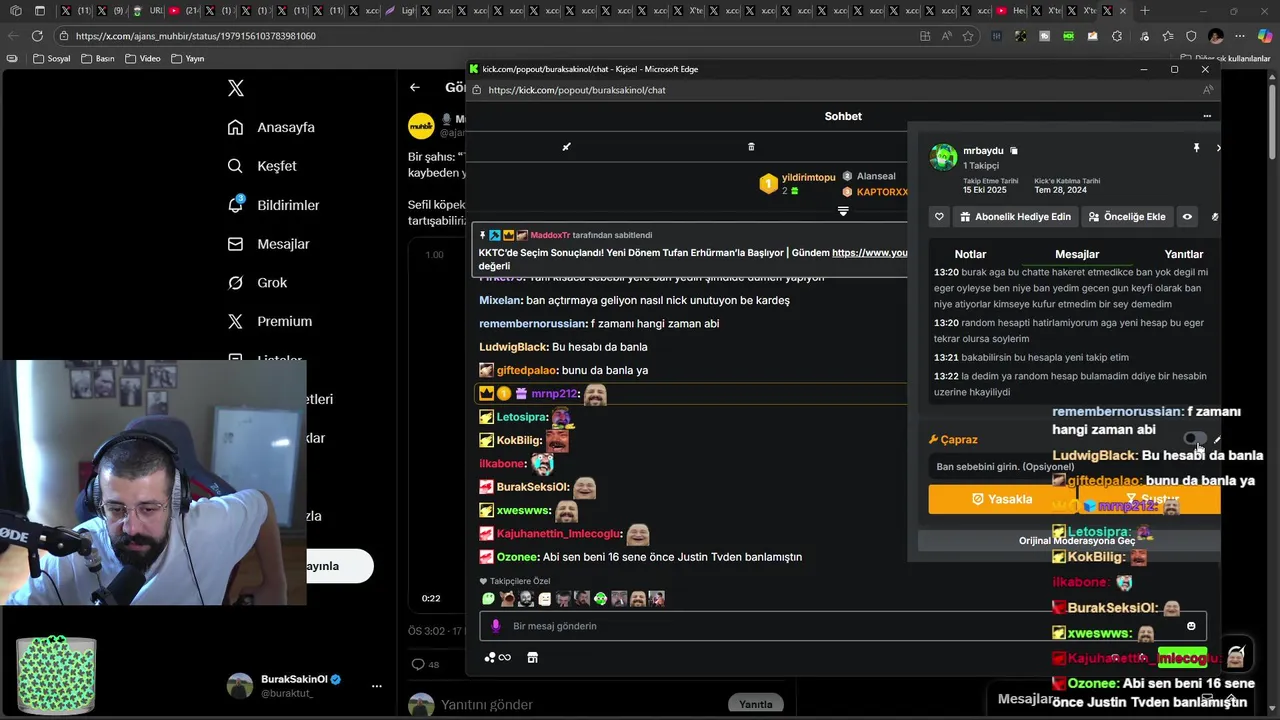Click the browser extensions puzzle icon

click(x=1117, y=36)
